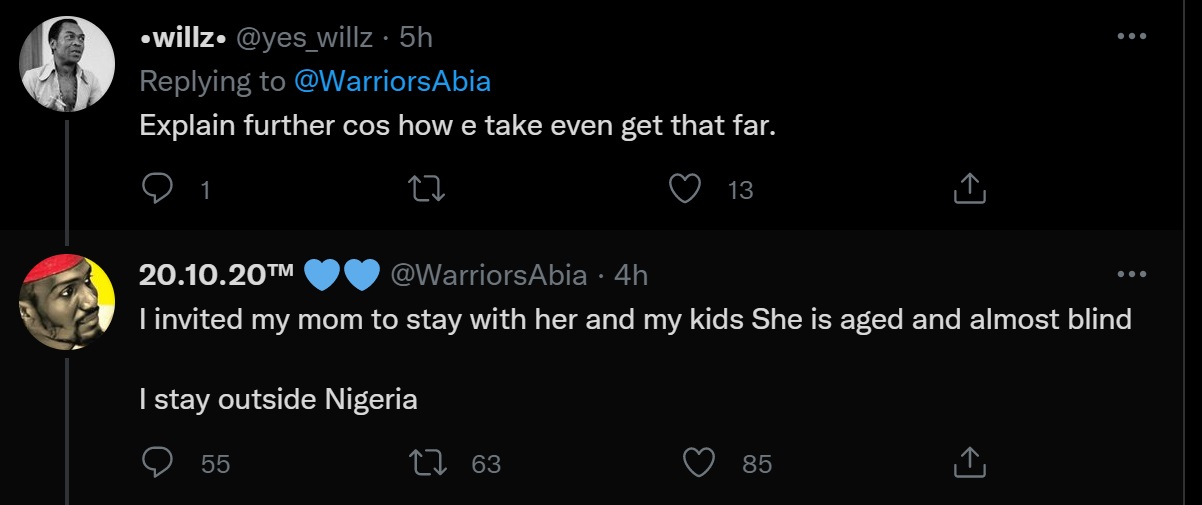Open •willz• profile from display name
The height and width of the screenshot is (505, 1202).
coord(181,38)
